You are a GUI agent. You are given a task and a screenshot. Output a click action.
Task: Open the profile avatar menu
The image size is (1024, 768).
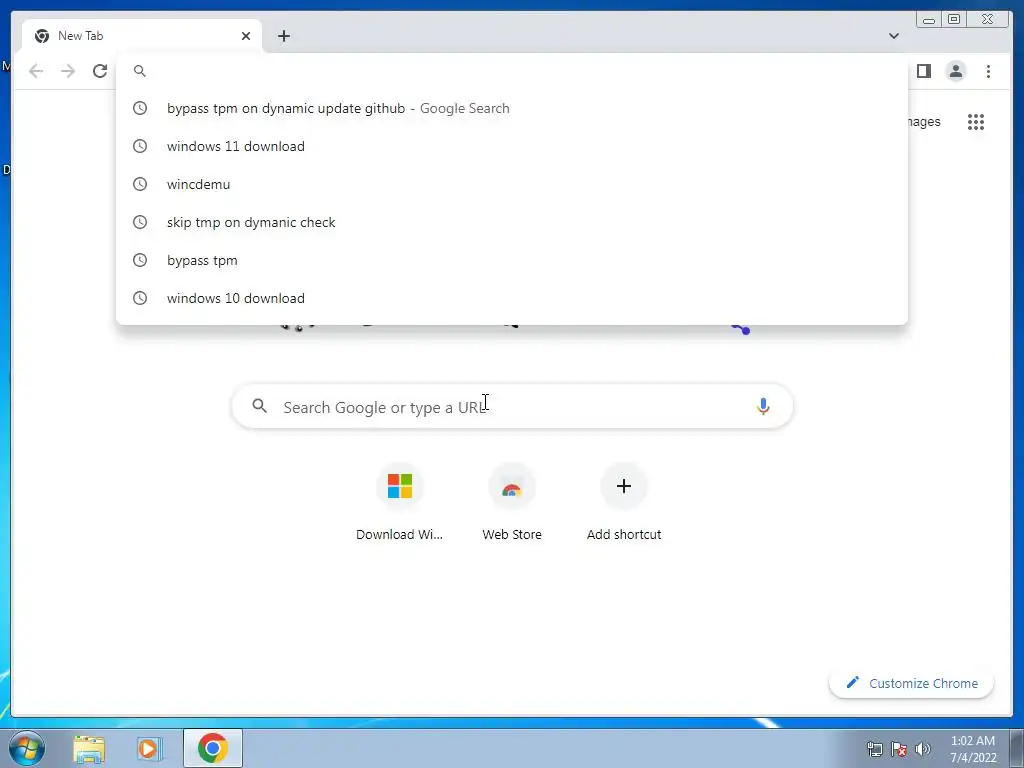coord(955,71)
